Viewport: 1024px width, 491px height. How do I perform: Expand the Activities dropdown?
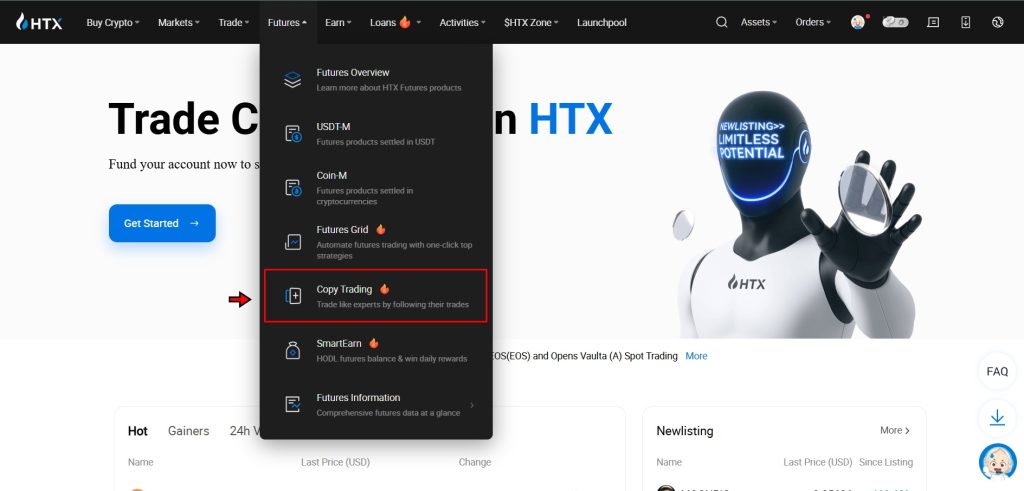pyautogui.click(x=462, y=22)
